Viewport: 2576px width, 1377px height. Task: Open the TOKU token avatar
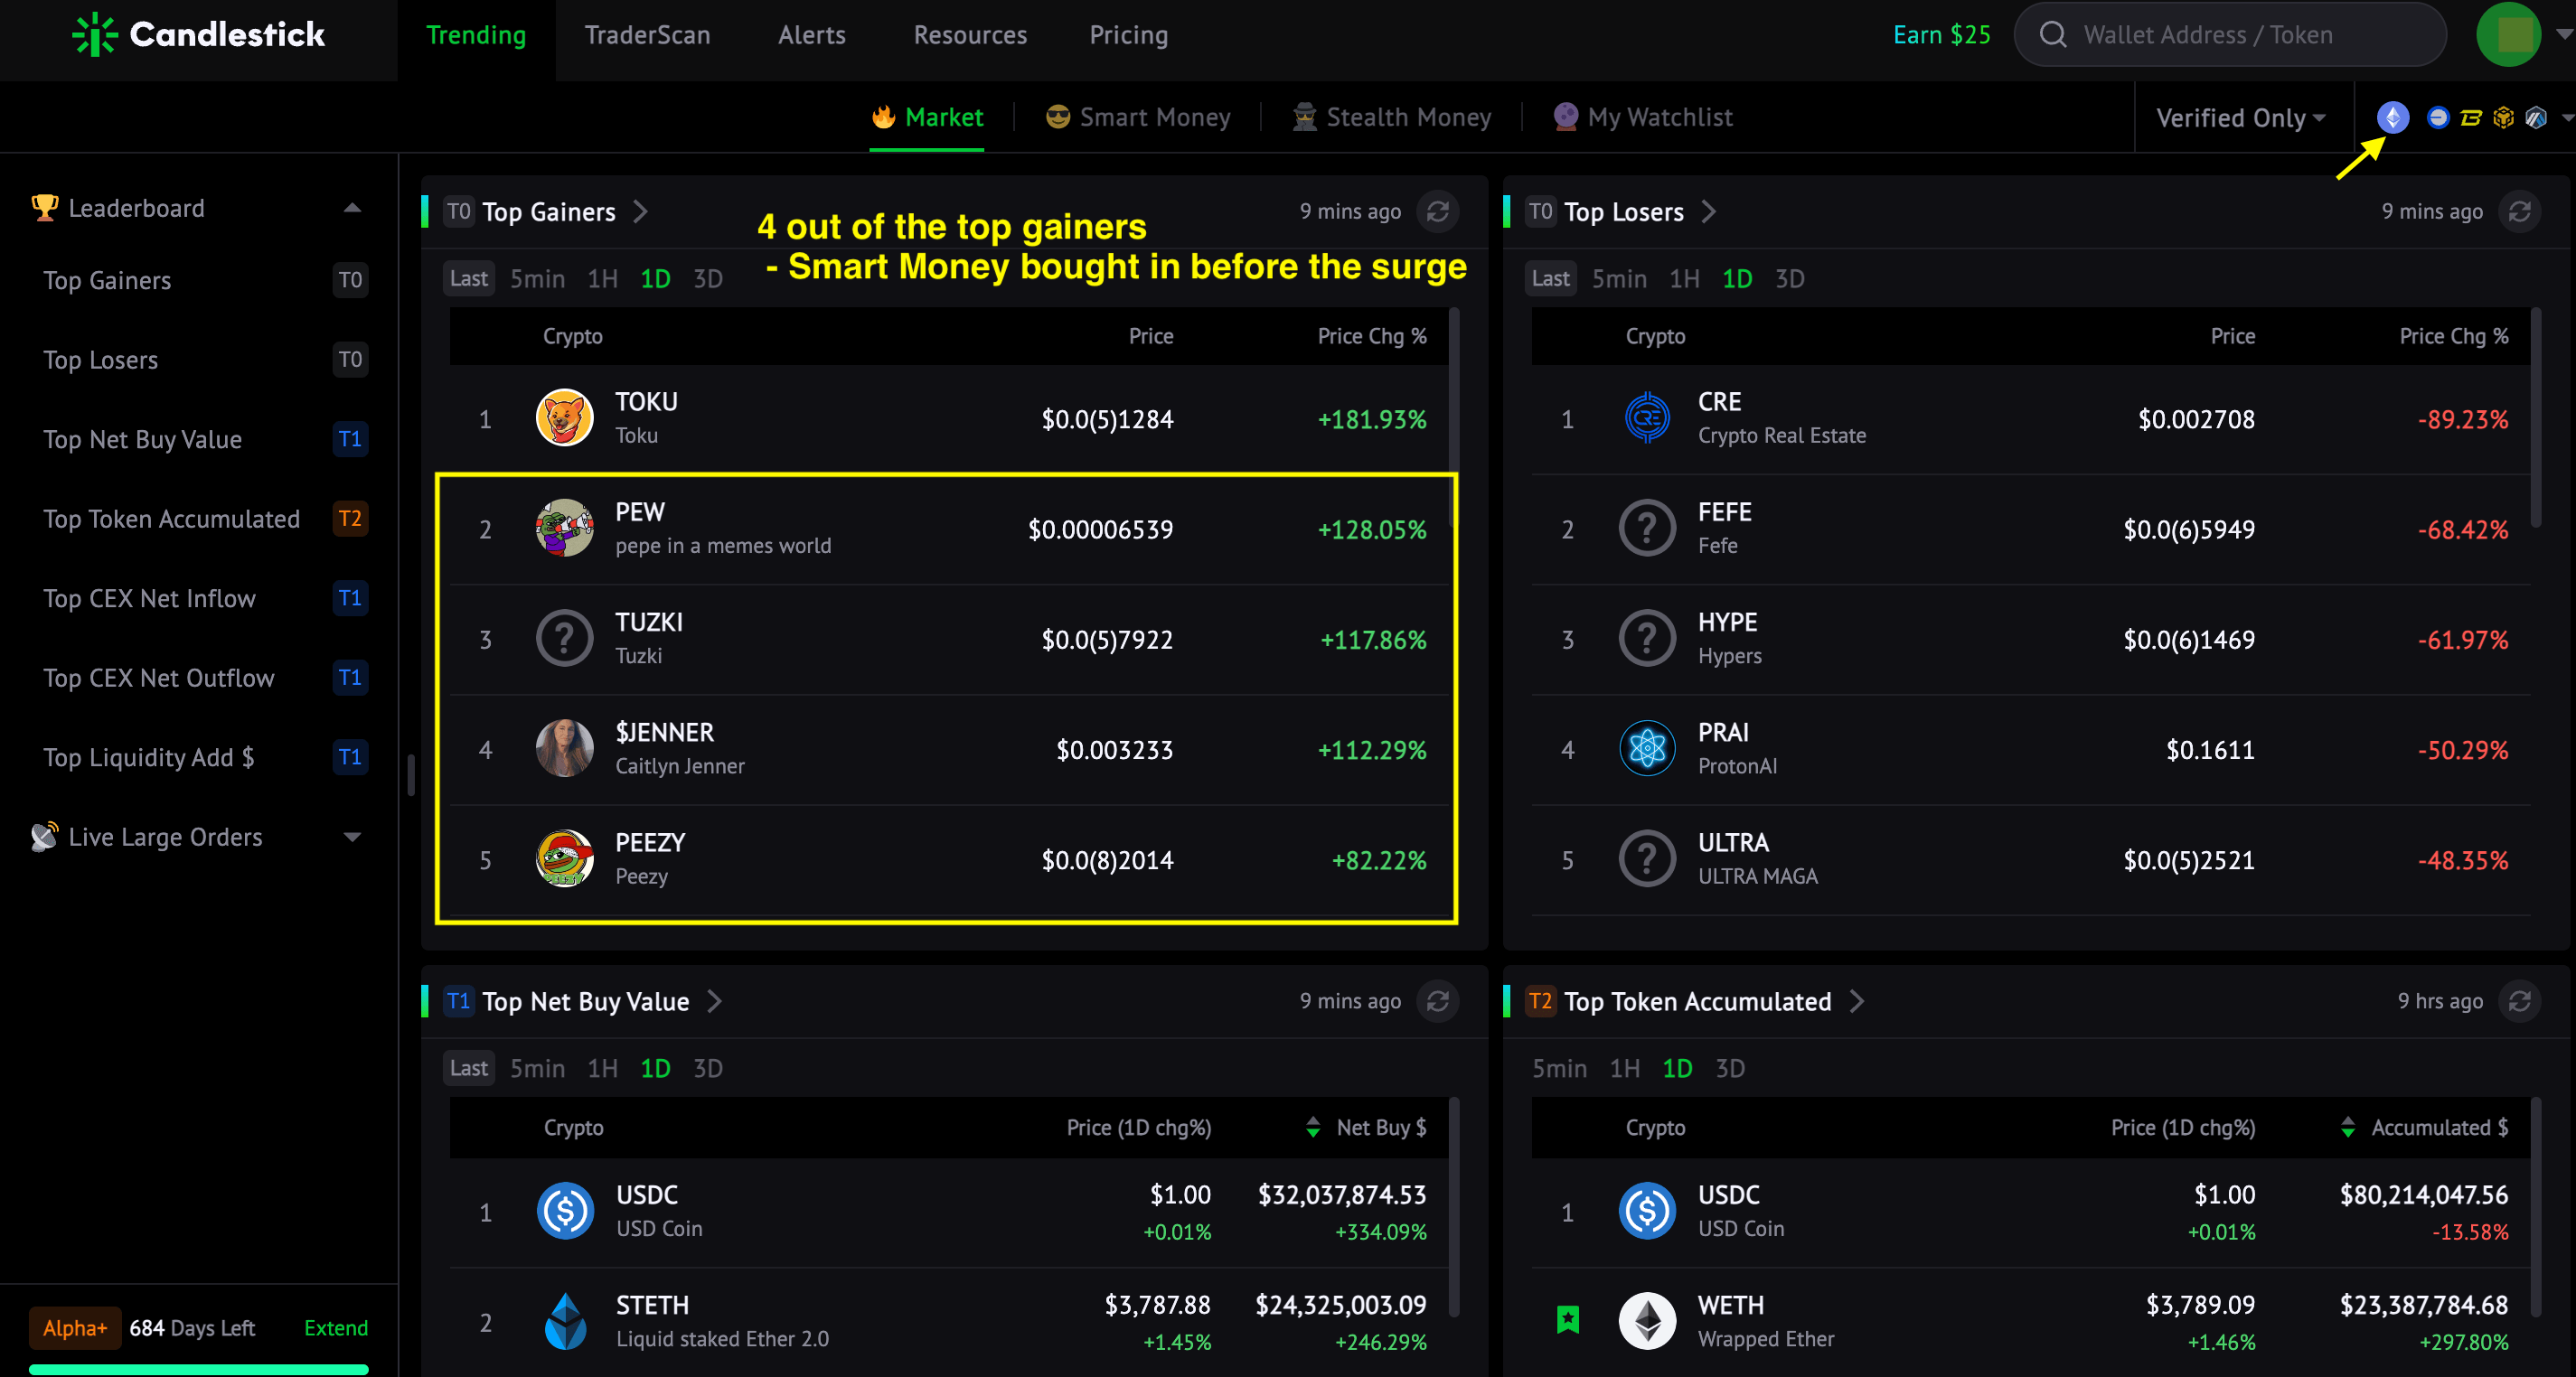(x=564, y=418)
